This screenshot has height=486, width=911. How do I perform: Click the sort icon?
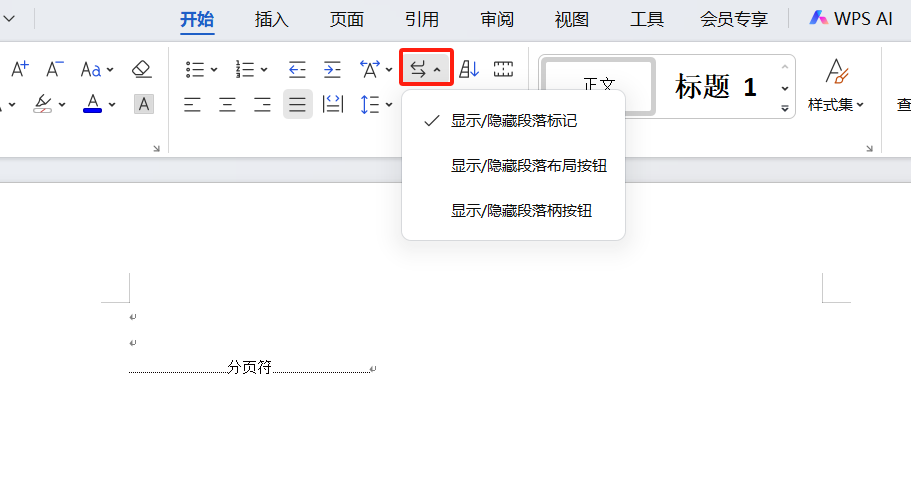(x=469, y=69)
